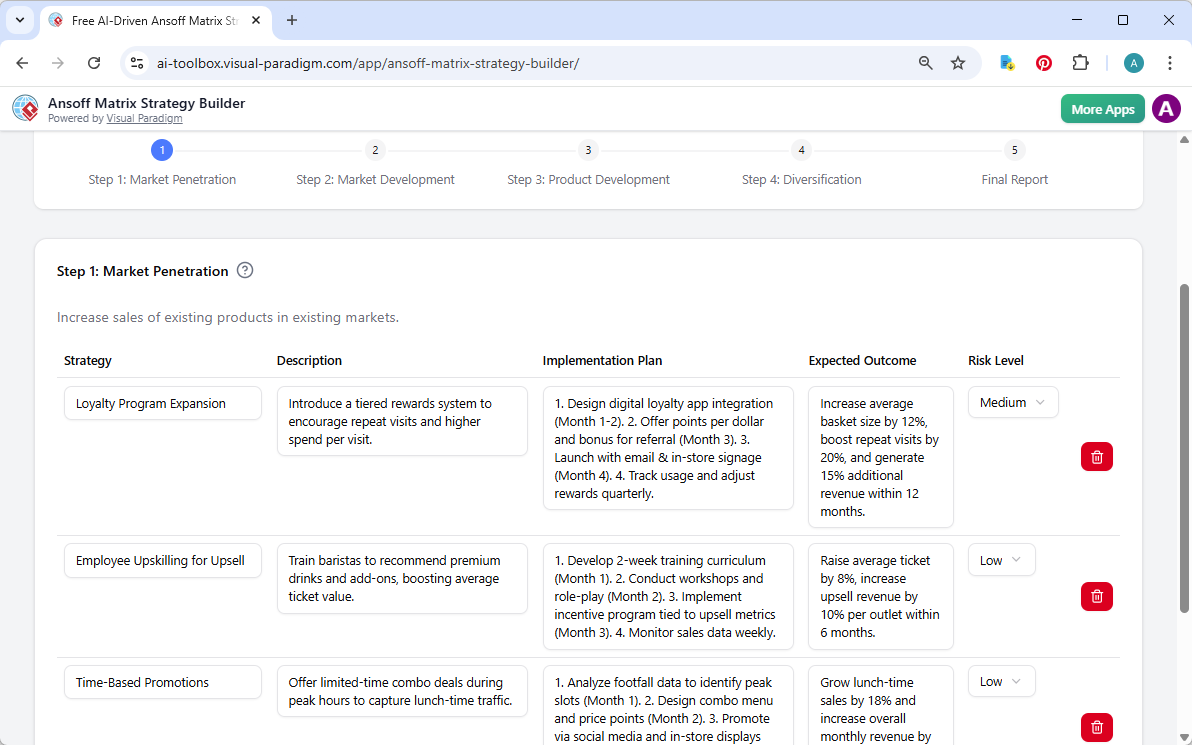Delete the Employee Upskilling for Upsell strategy
This screenshot has height=745, width=1192.
click(x=1096, y=596)
